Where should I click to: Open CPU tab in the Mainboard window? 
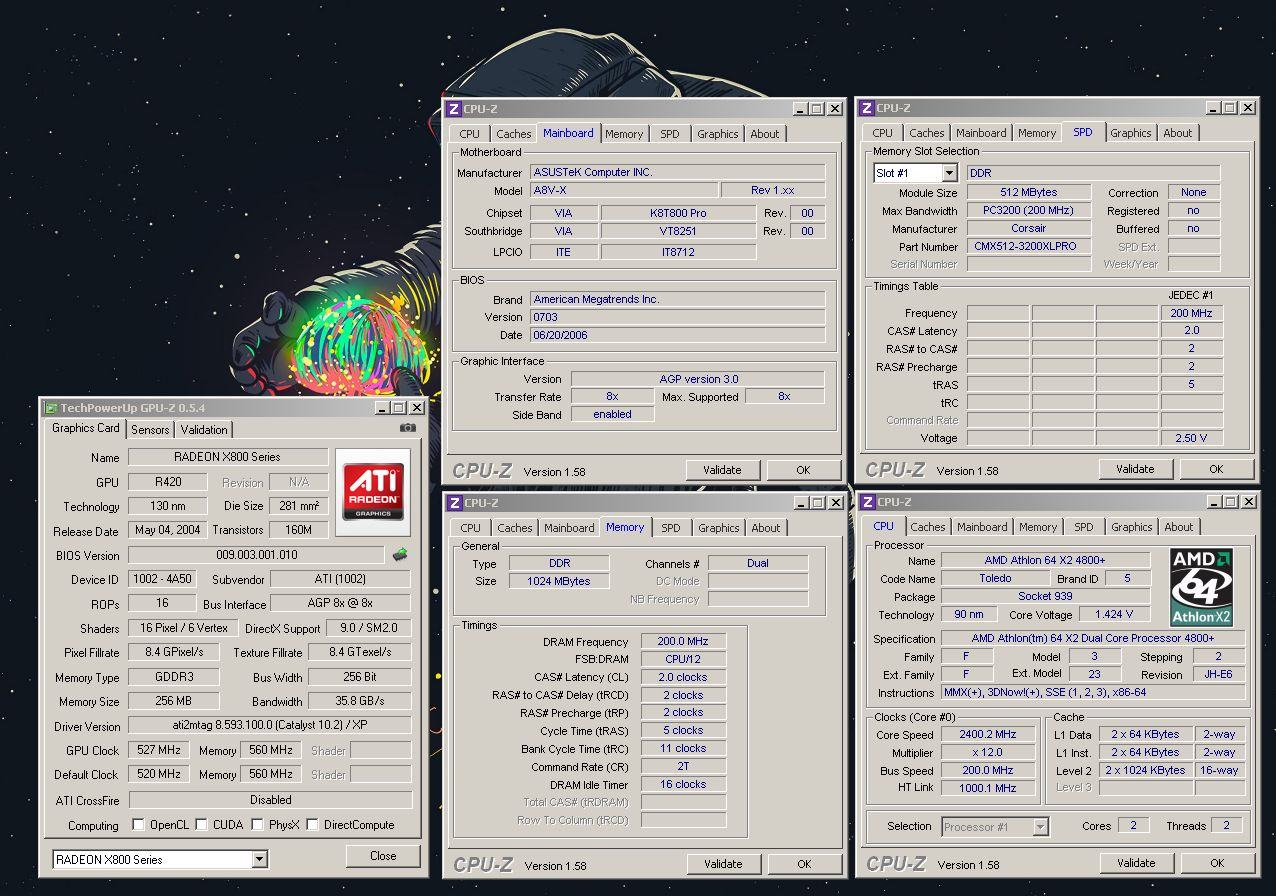(x=470, y=134)
